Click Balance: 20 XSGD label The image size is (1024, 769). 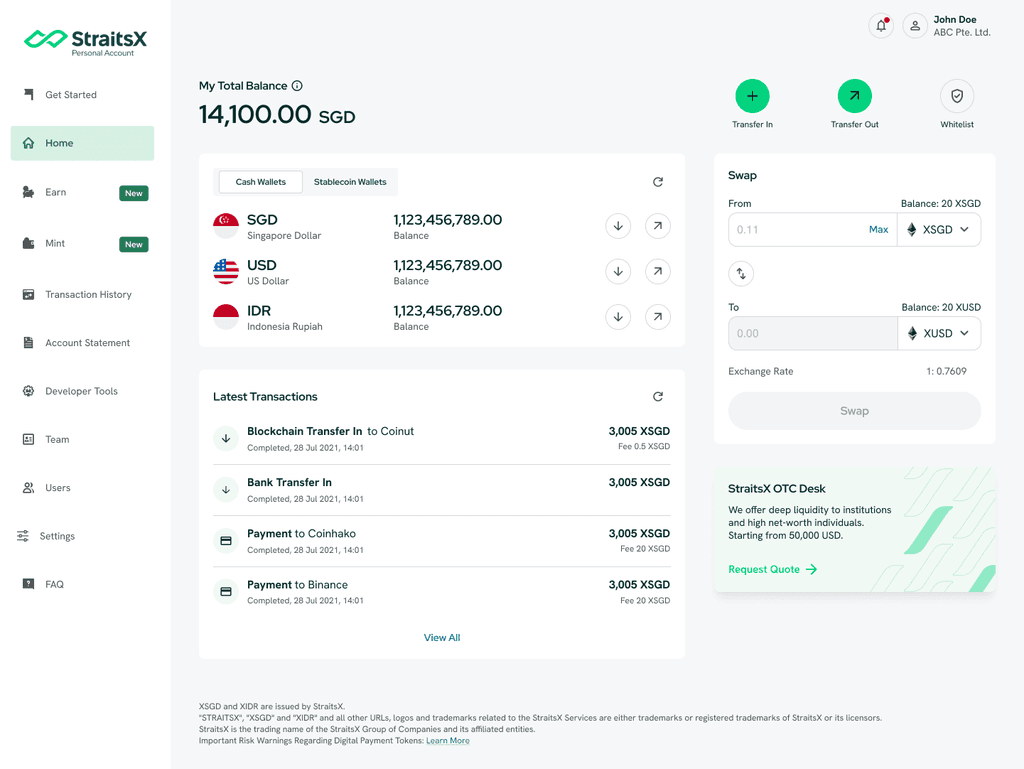coord(940,204)
